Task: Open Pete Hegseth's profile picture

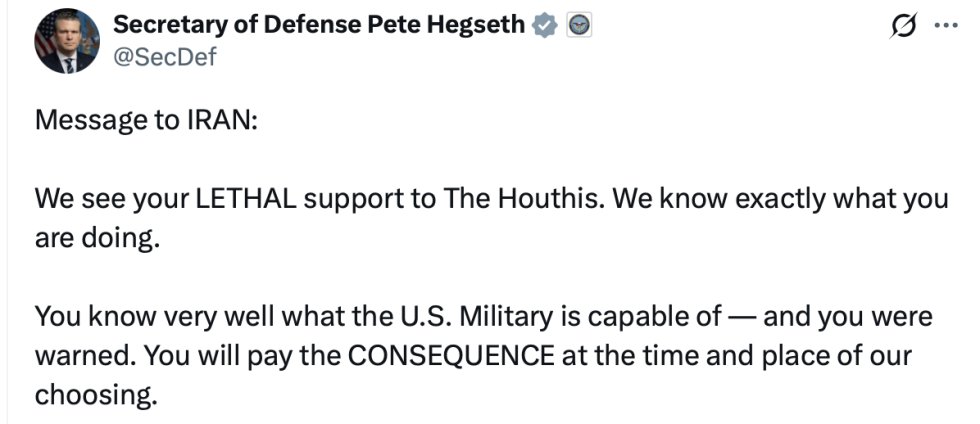Action: coord(67,42)
